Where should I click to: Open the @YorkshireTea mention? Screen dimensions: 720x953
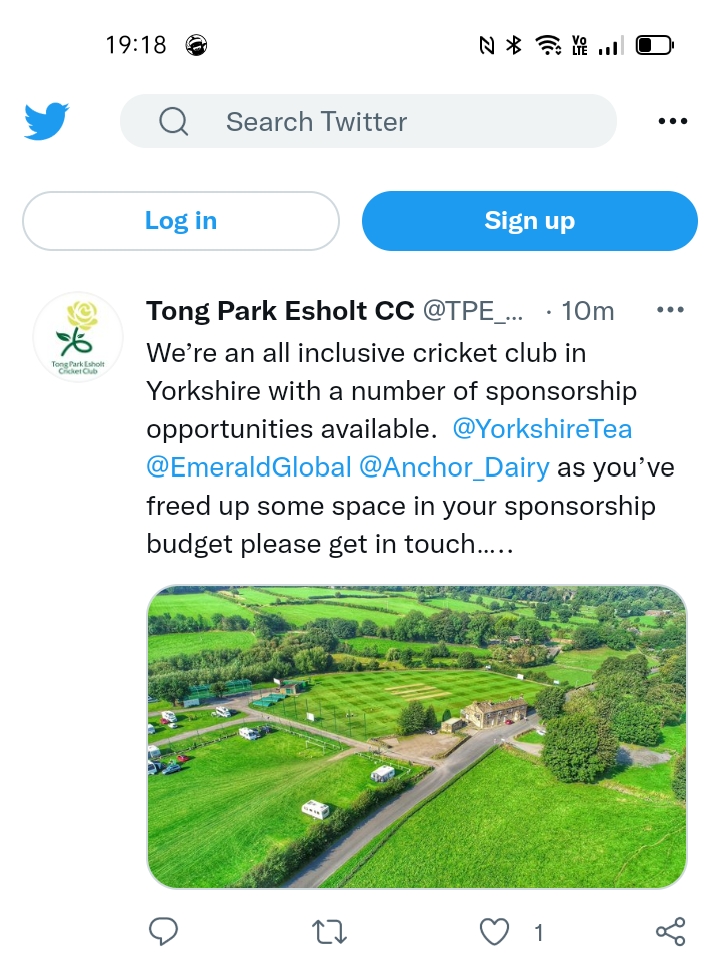point(542,429)
